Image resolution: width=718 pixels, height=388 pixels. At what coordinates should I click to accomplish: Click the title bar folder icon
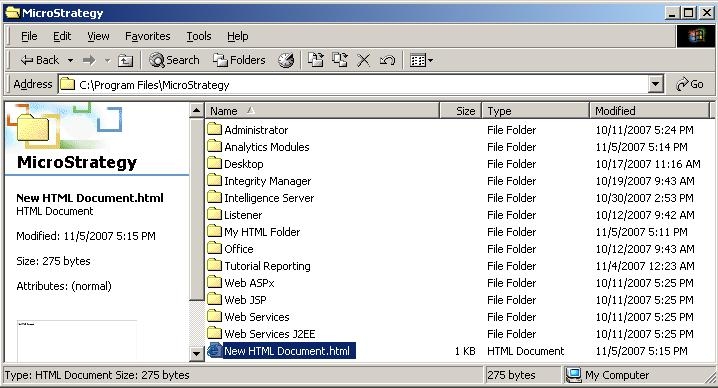12,13
